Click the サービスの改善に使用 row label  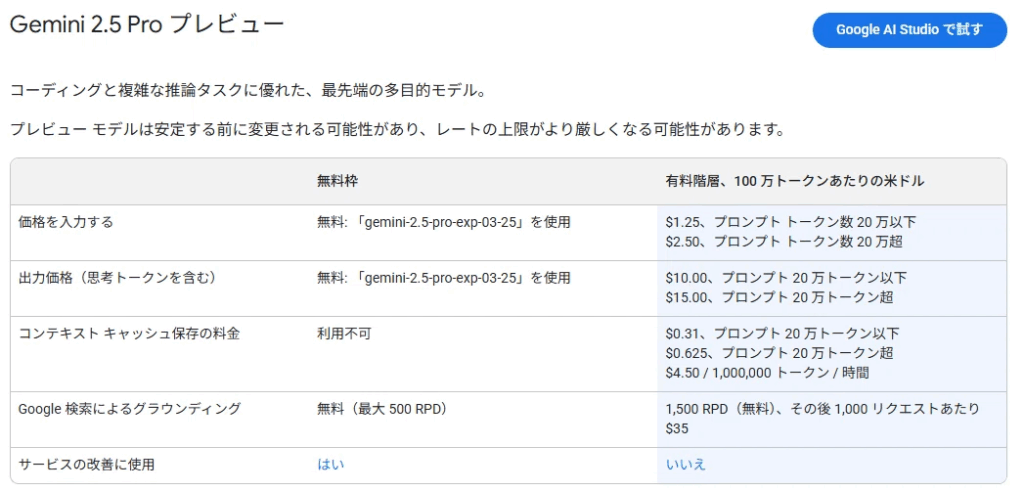click(87, 464)
